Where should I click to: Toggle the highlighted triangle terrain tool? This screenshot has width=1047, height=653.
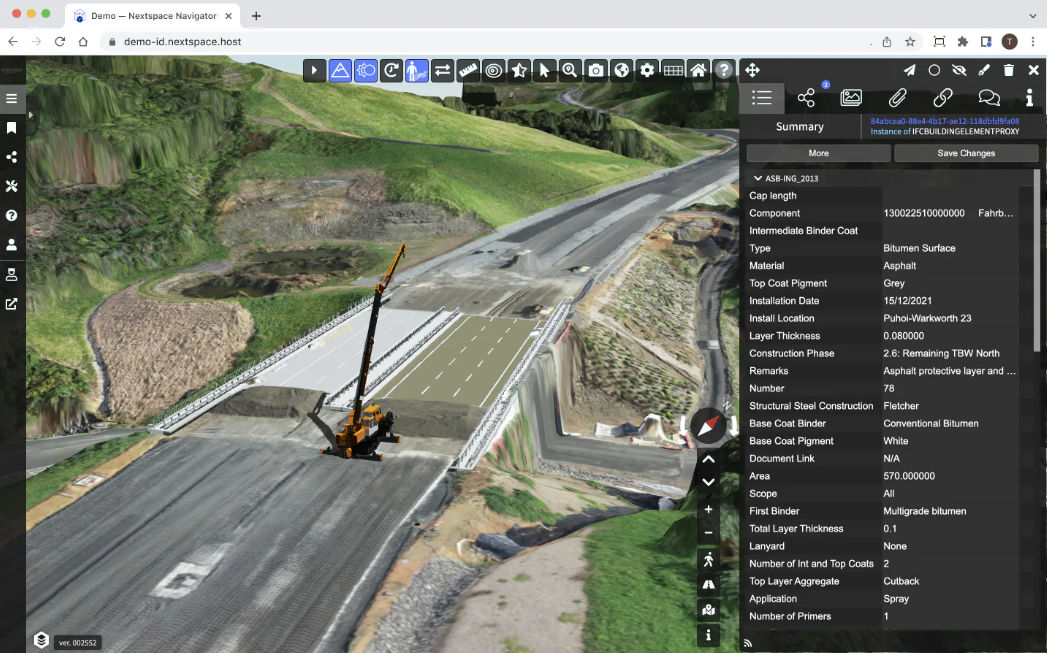click(x=340, y=70)
